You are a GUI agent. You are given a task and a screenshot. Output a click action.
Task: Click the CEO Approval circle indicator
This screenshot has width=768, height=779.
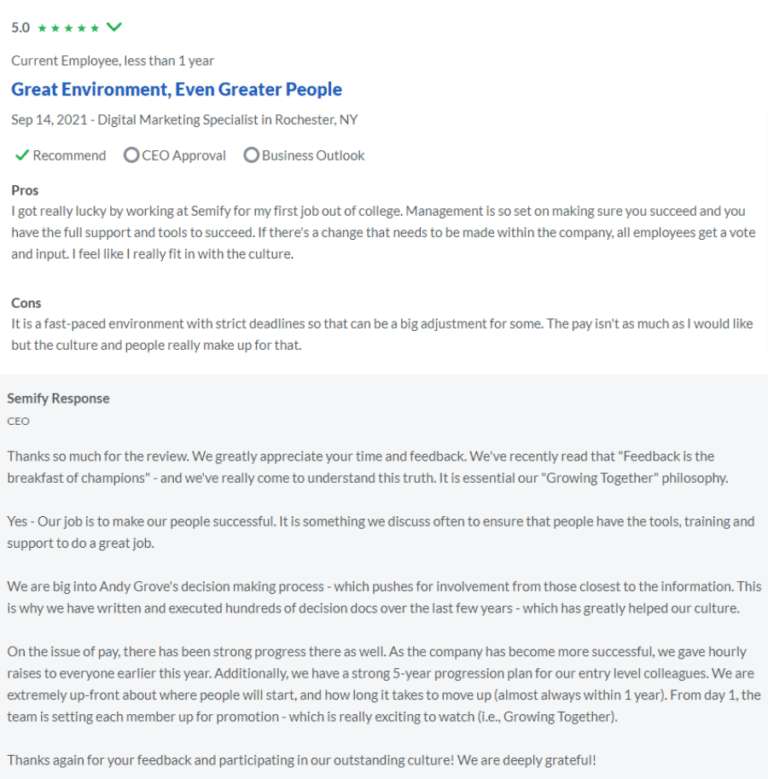pos(131,155)
